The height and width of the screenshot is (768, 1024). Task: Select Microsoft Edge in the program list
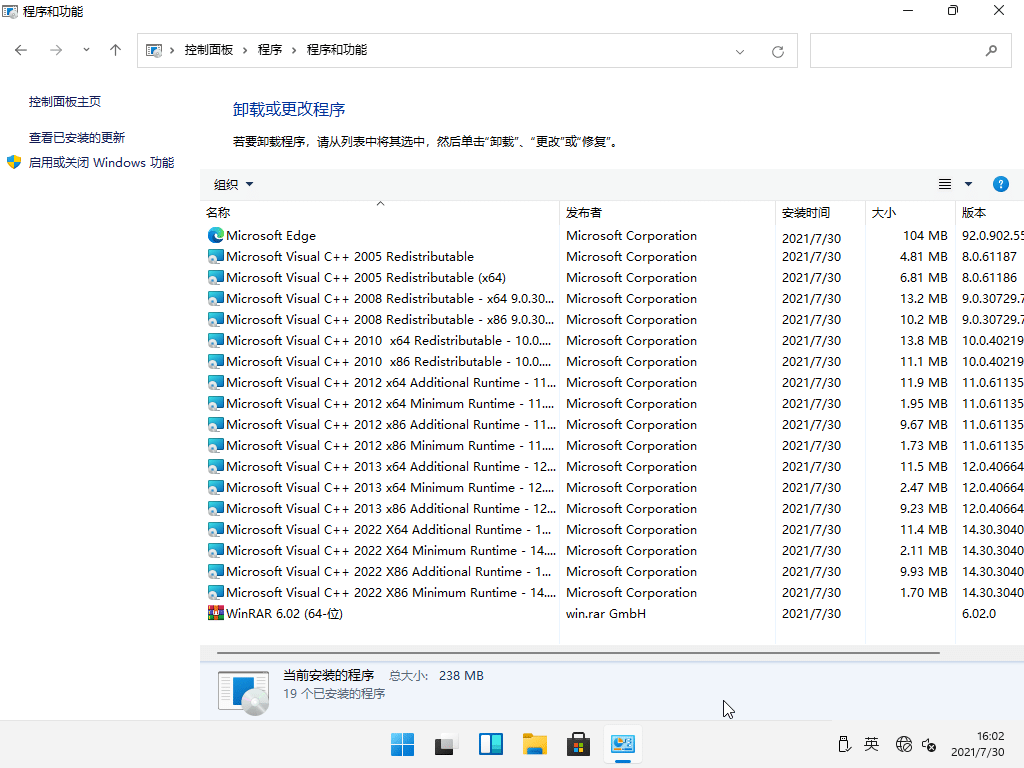pyautogui.click(x=270, y=235)
